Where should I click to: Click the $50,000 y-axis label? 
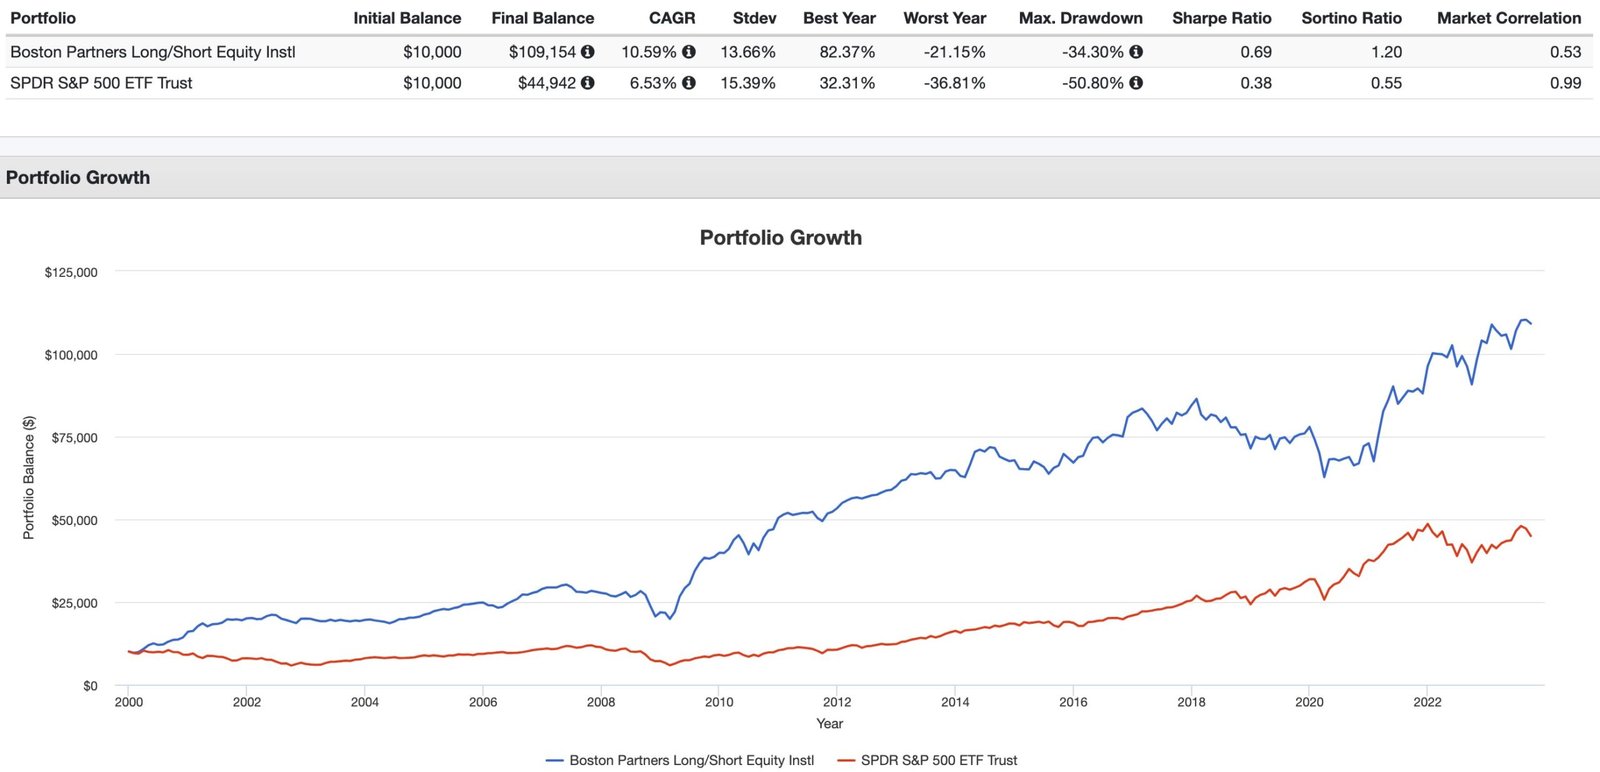click(75, 521)
